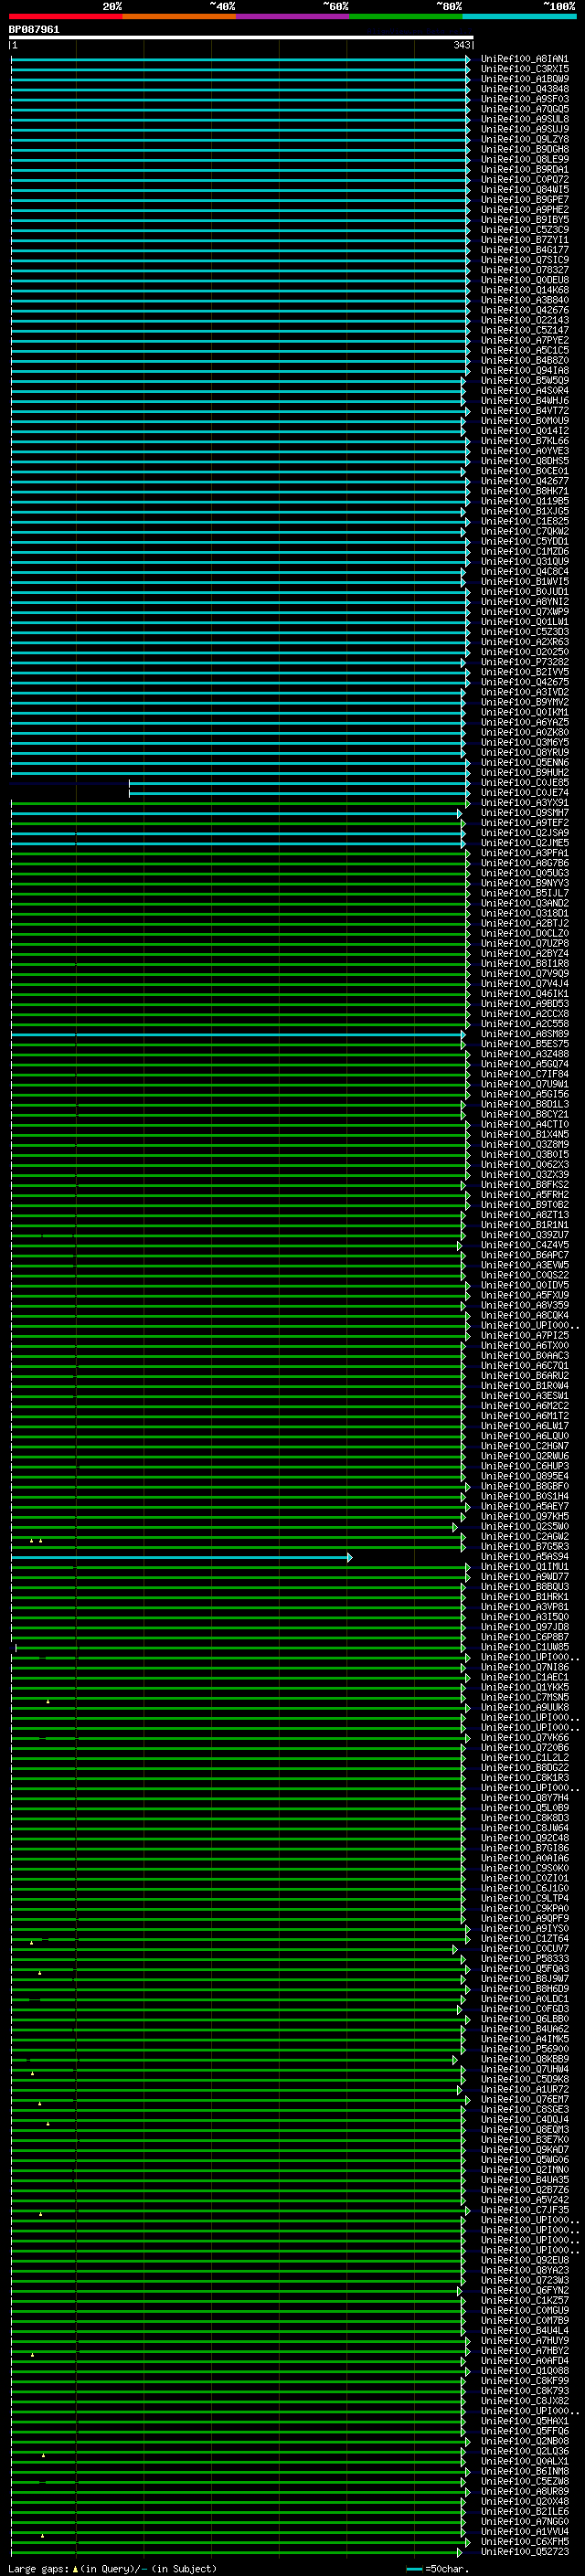Viewport: 585px width, 2576px height.
Task: Select the UniRef100_P73282 label
Action: coord(524,662)
